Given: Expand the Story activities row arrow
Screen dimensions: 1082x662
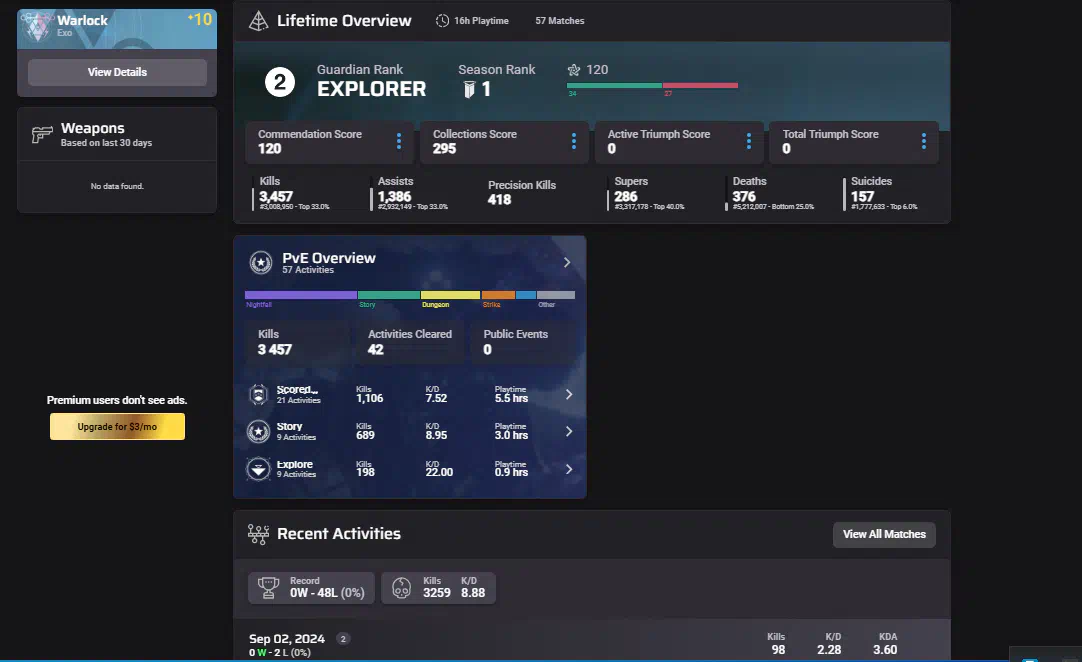Looking at the screenshot, I should pyautogui.click(x=569, y=432).
